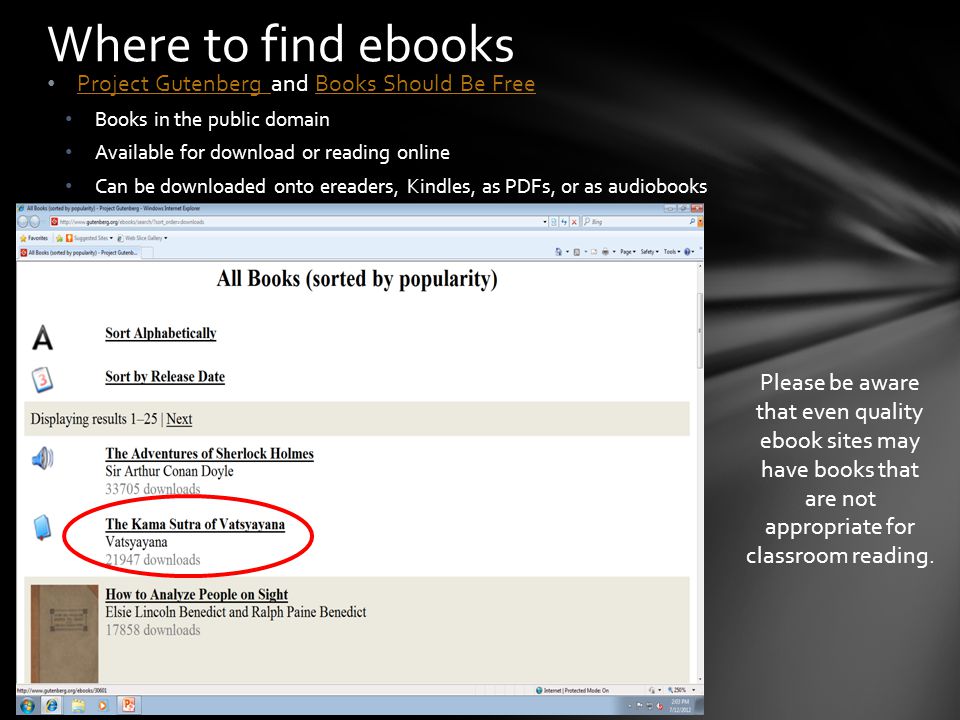Click the Sort Alphabetically link

pos(160,333)
